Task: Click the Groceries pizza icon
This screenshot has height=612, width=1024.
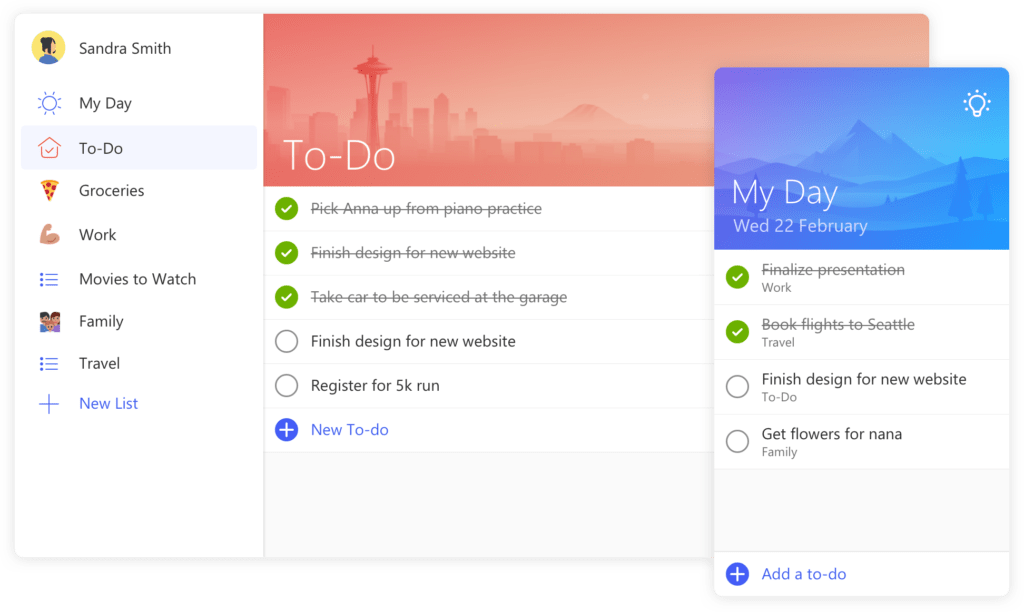Action: tap(47, 190)
